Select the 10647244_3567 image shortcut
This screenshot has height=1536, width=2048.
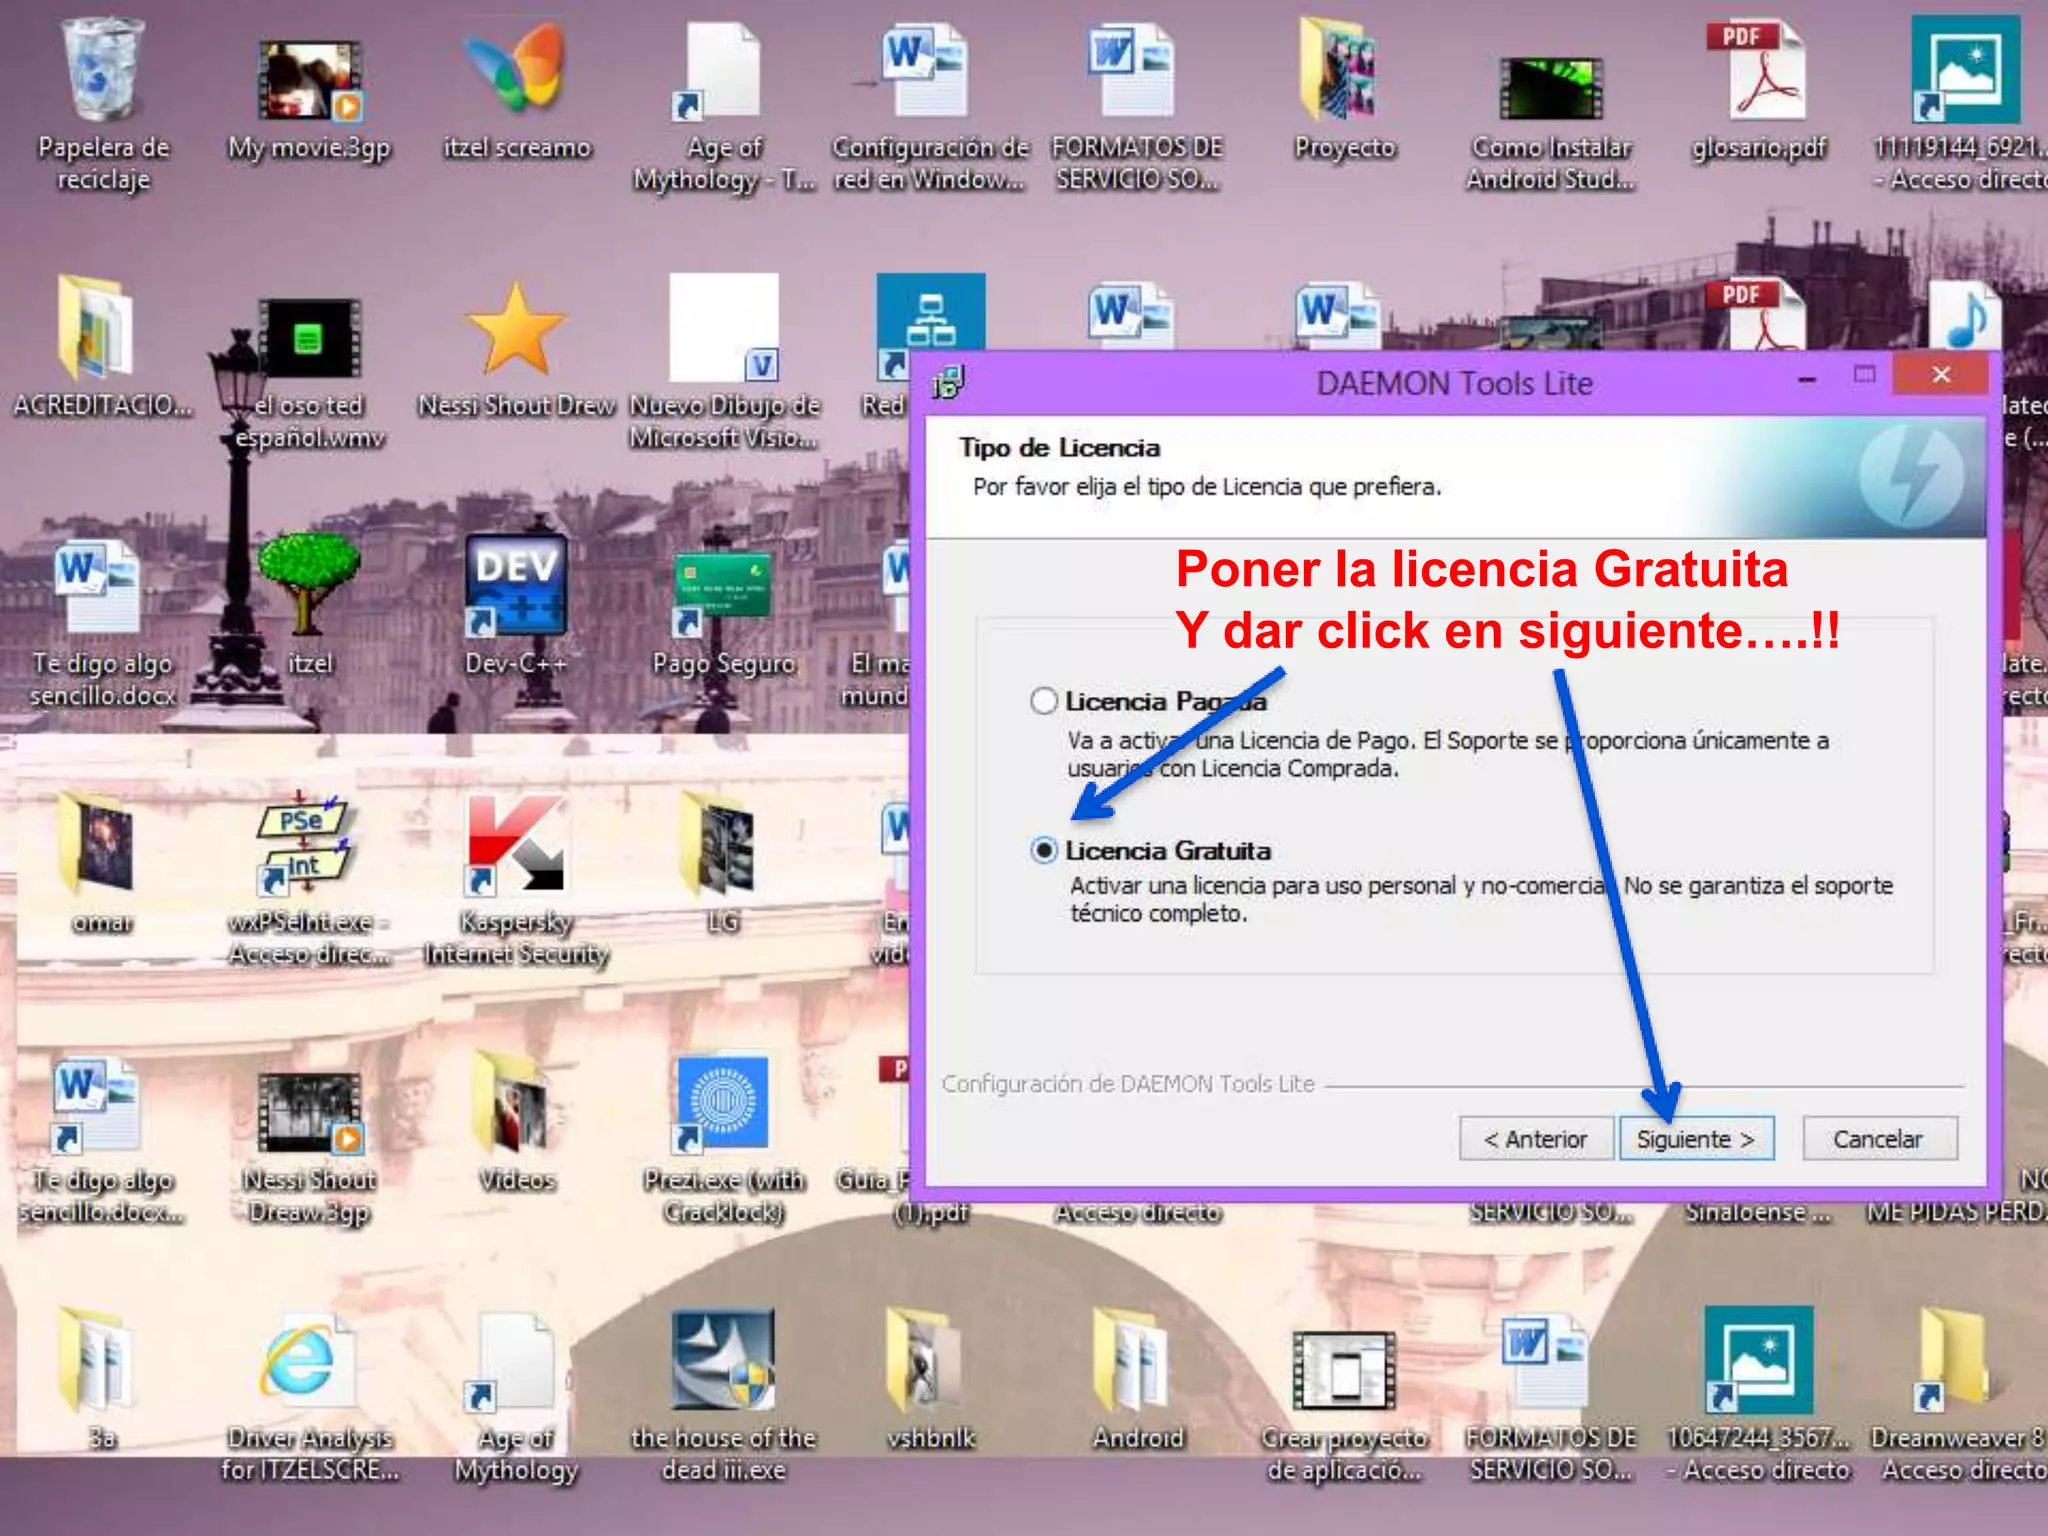pos(1758,1396)
